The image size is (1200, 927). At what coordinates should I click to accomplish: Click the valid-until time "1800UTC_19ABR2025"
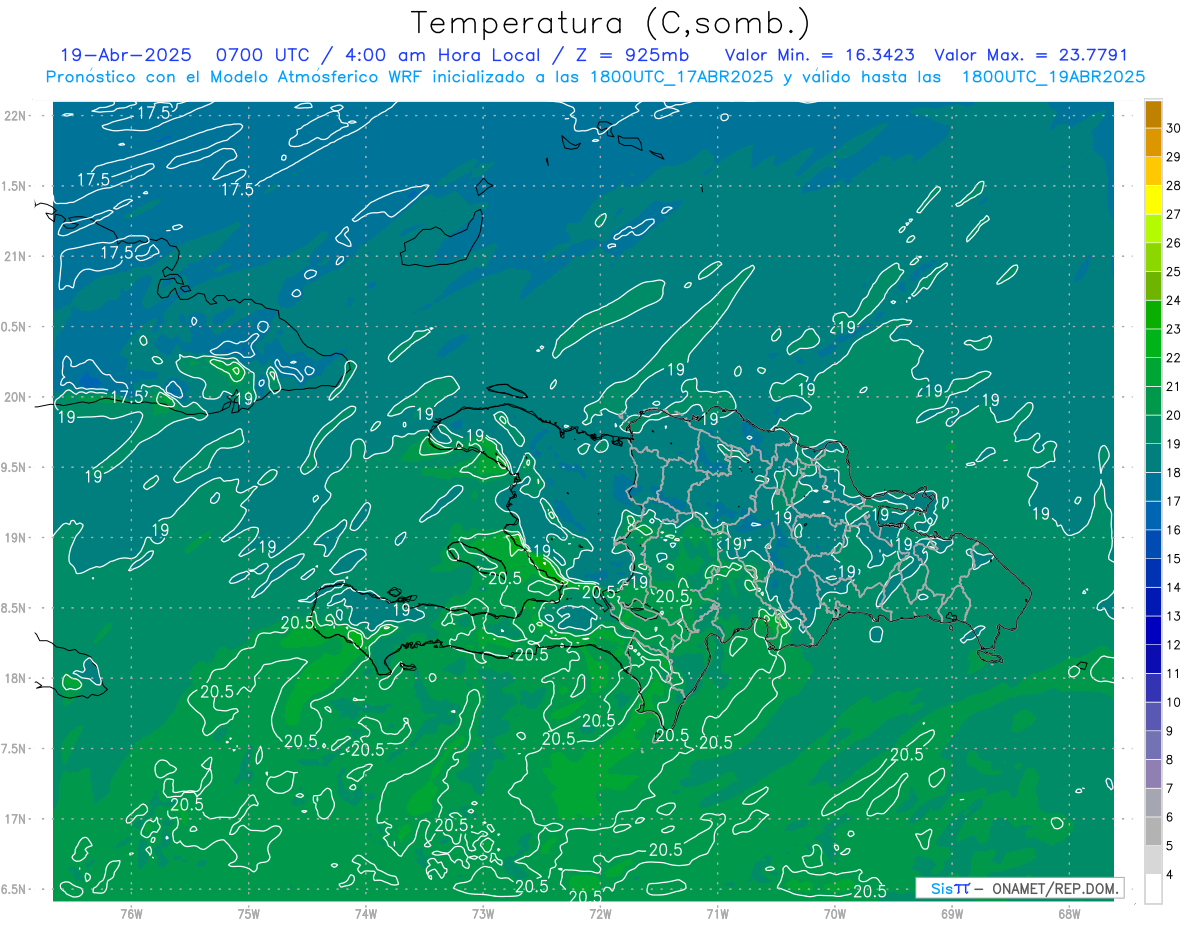(x=1053, y=77)
